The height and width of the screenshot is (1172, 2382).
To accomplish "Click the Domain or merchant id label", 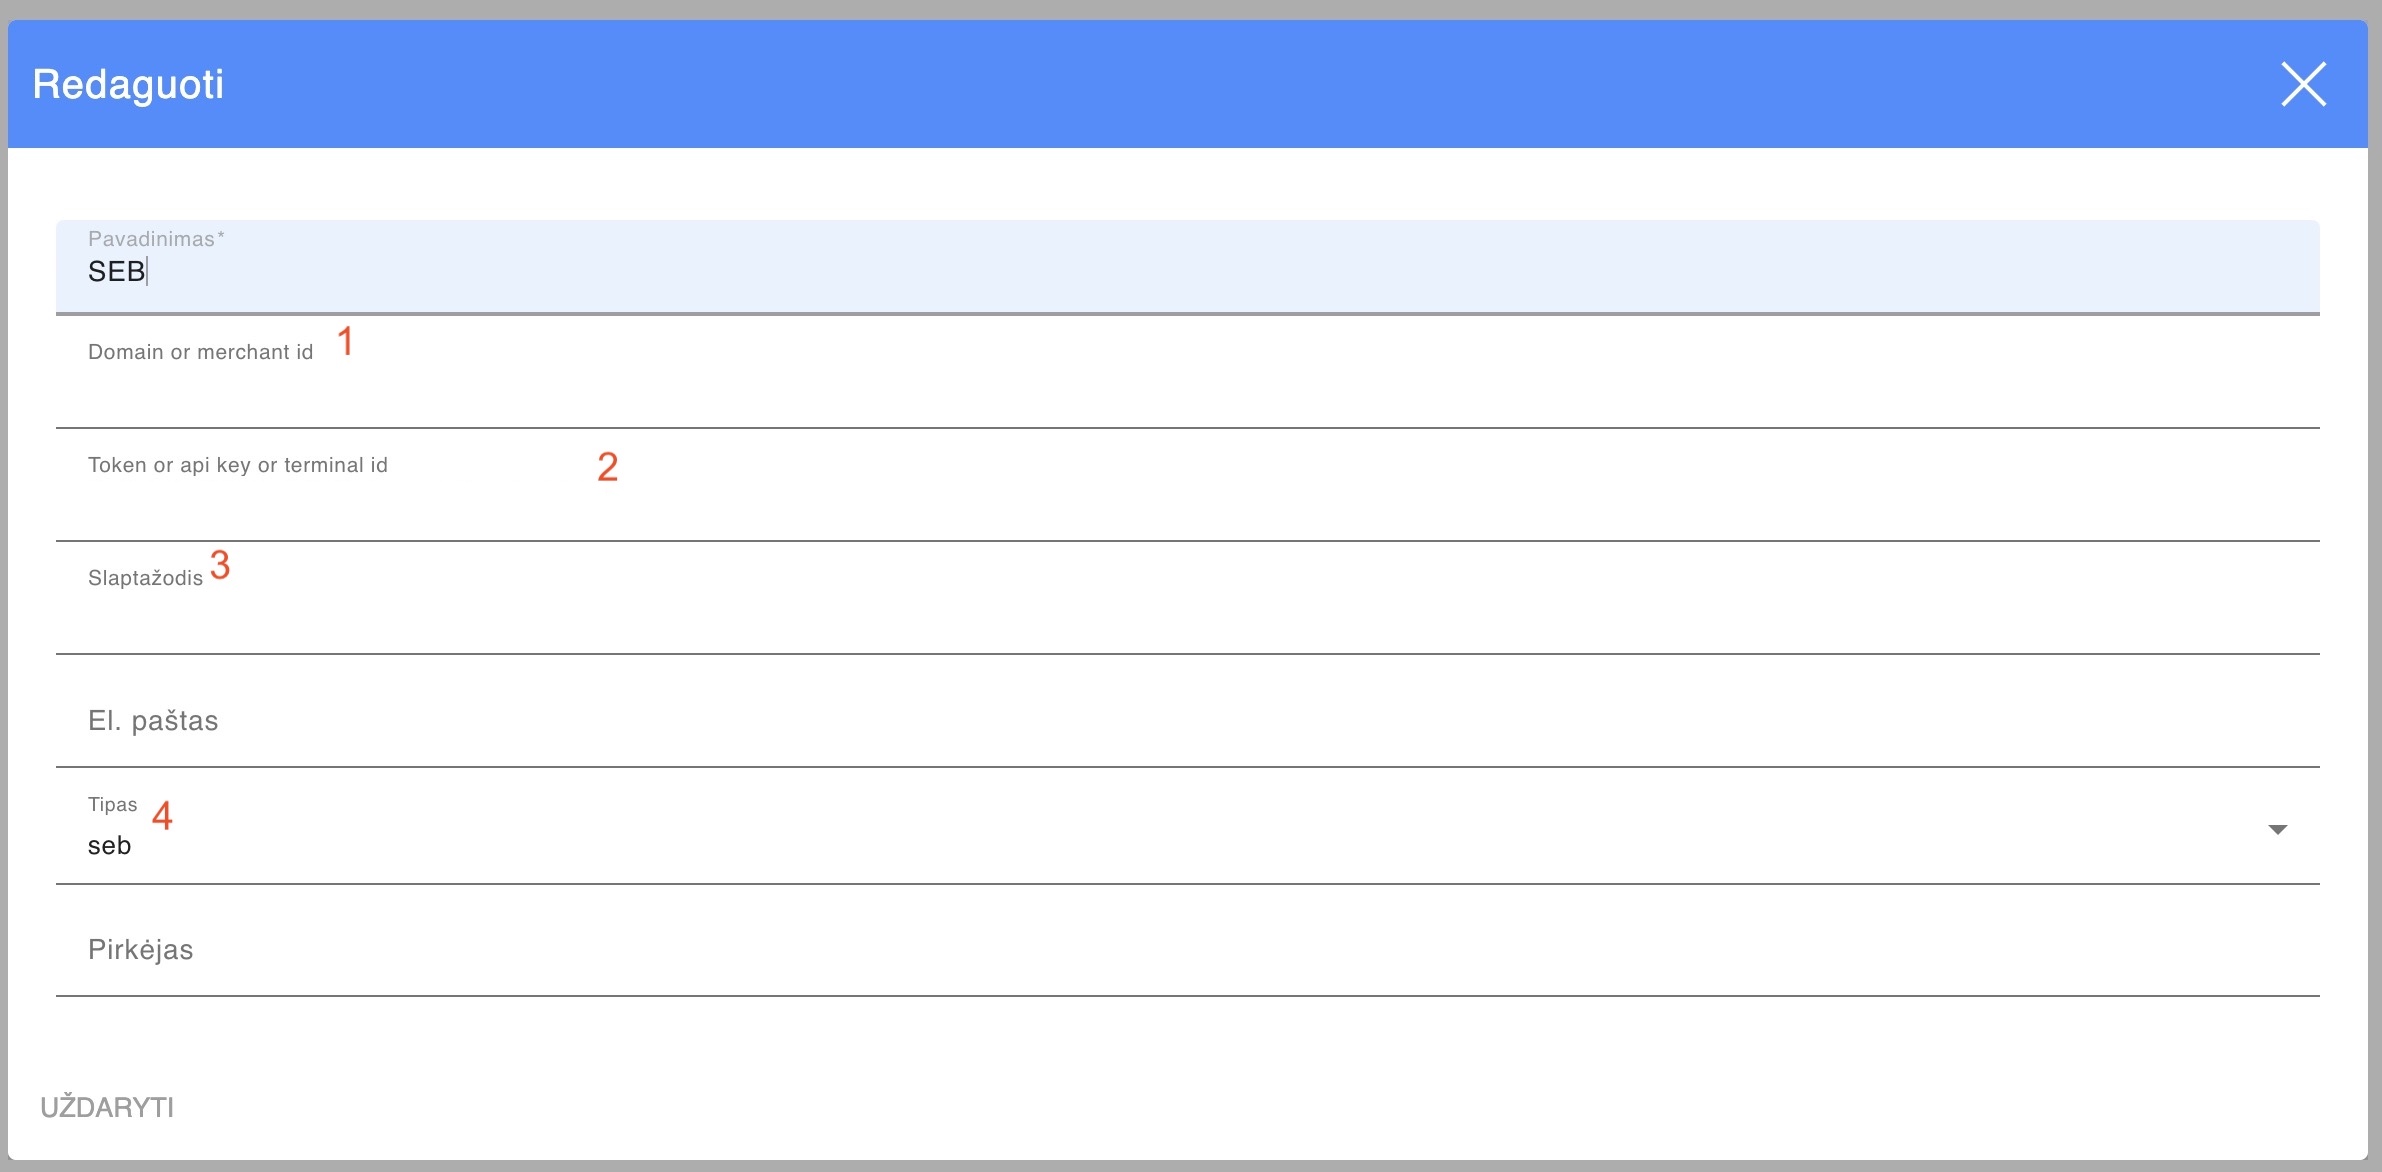I will [200, 352].
